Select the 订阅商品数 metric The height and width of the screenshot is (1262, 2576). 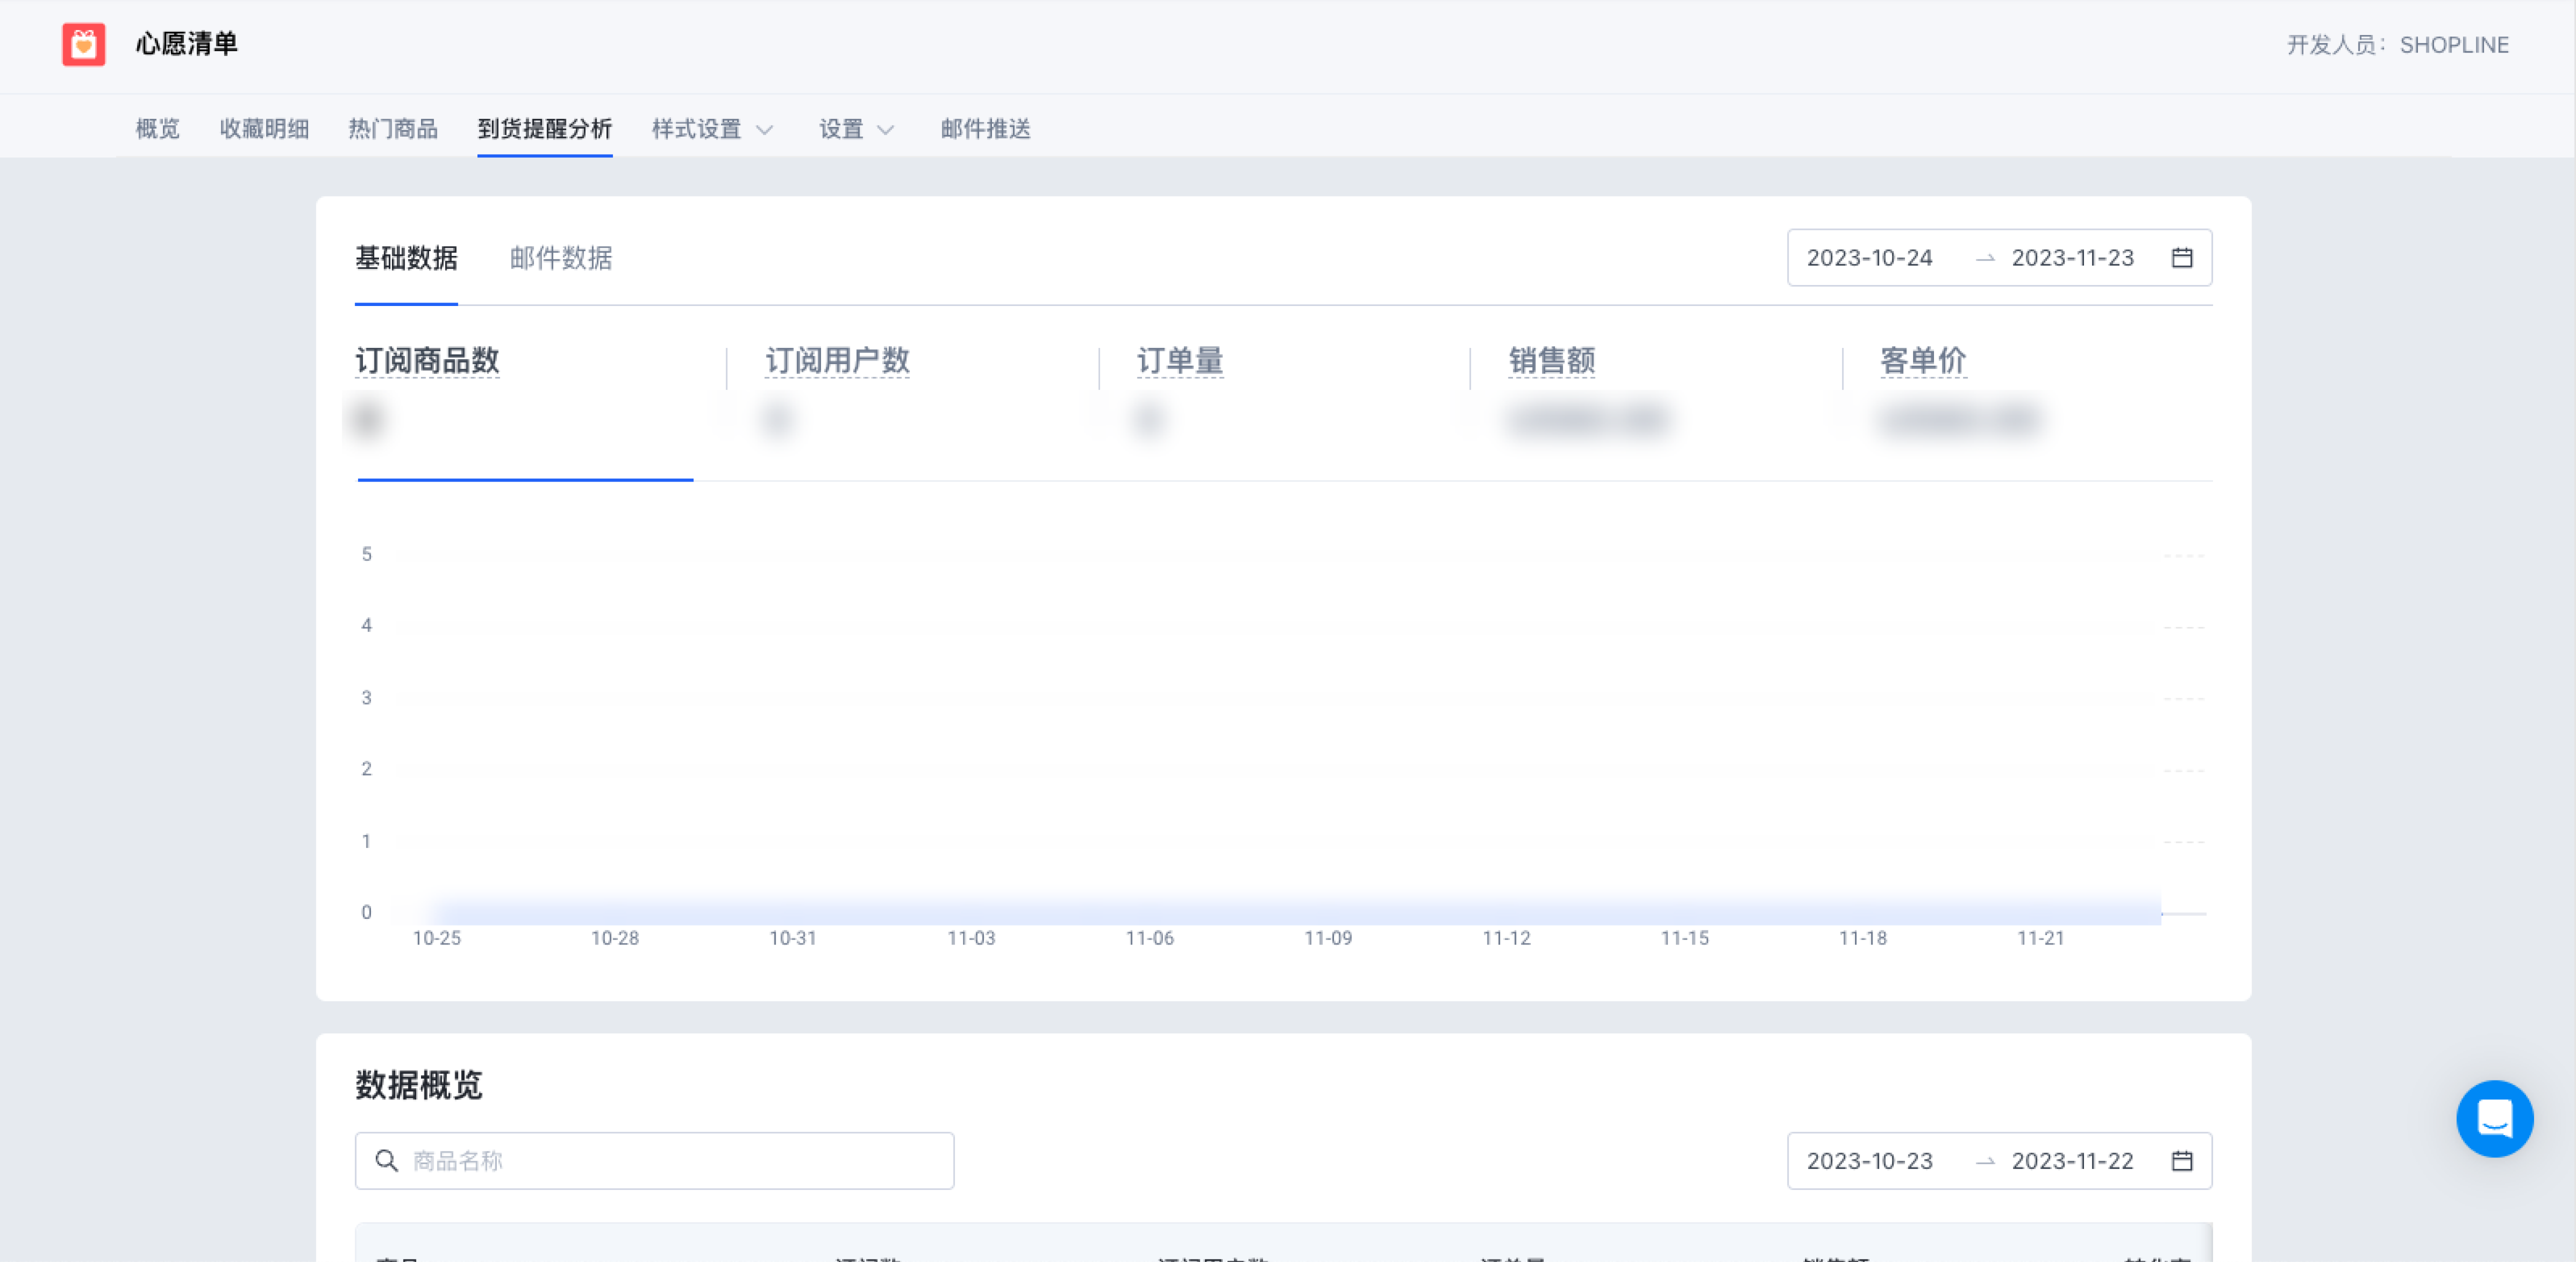[427, 360]
